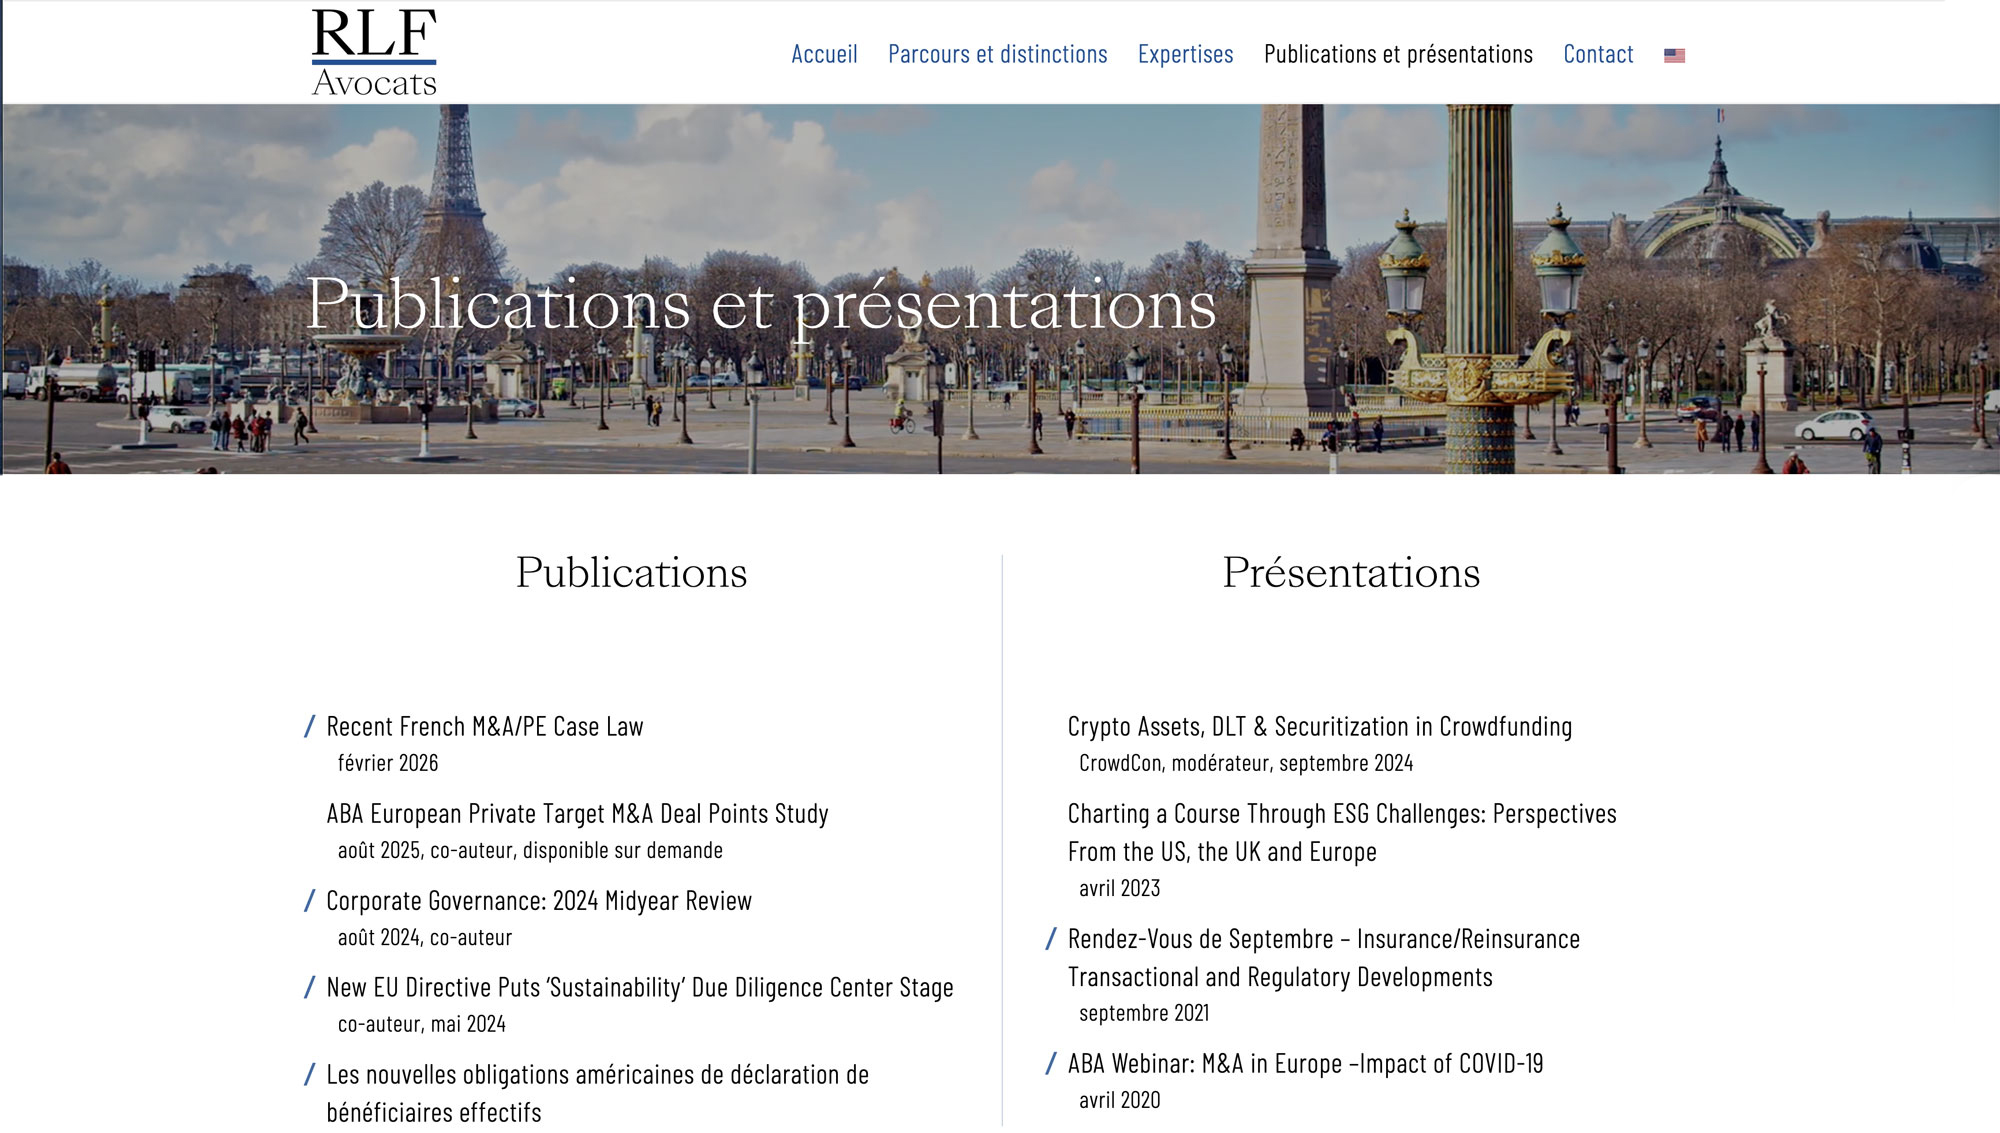Screen dimensions: 2000x1133
Task: Click slash icon beside ABA Webinar item
Action: (1051, 1064)
